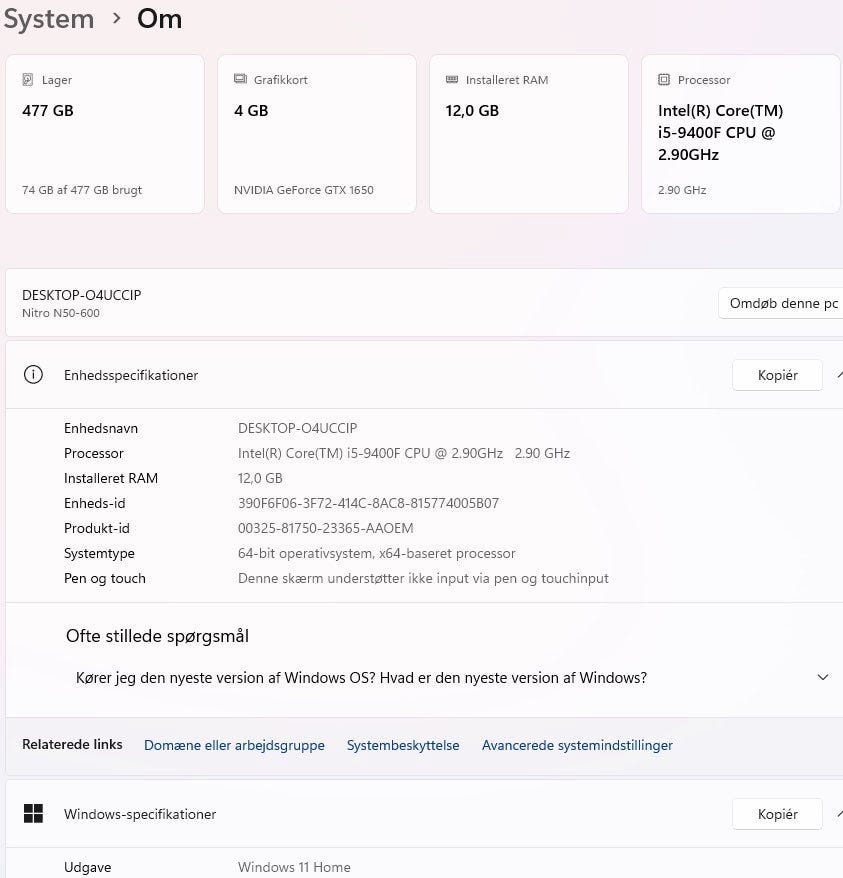Click the storage (Lager) icon
Viewport: 843px width, 878px height.
click(x=27, y=80)
